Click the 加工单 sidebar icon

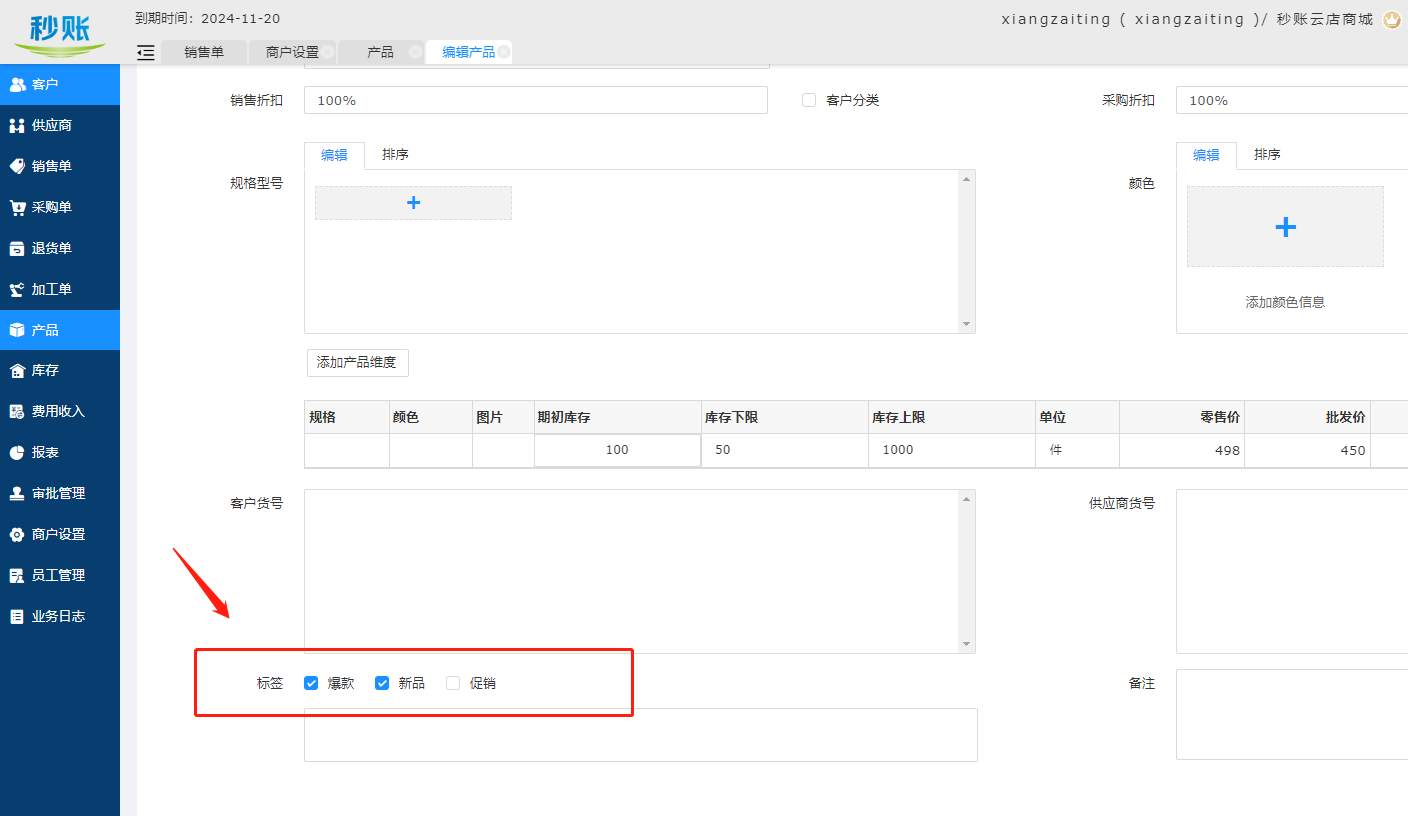(17, 290)
